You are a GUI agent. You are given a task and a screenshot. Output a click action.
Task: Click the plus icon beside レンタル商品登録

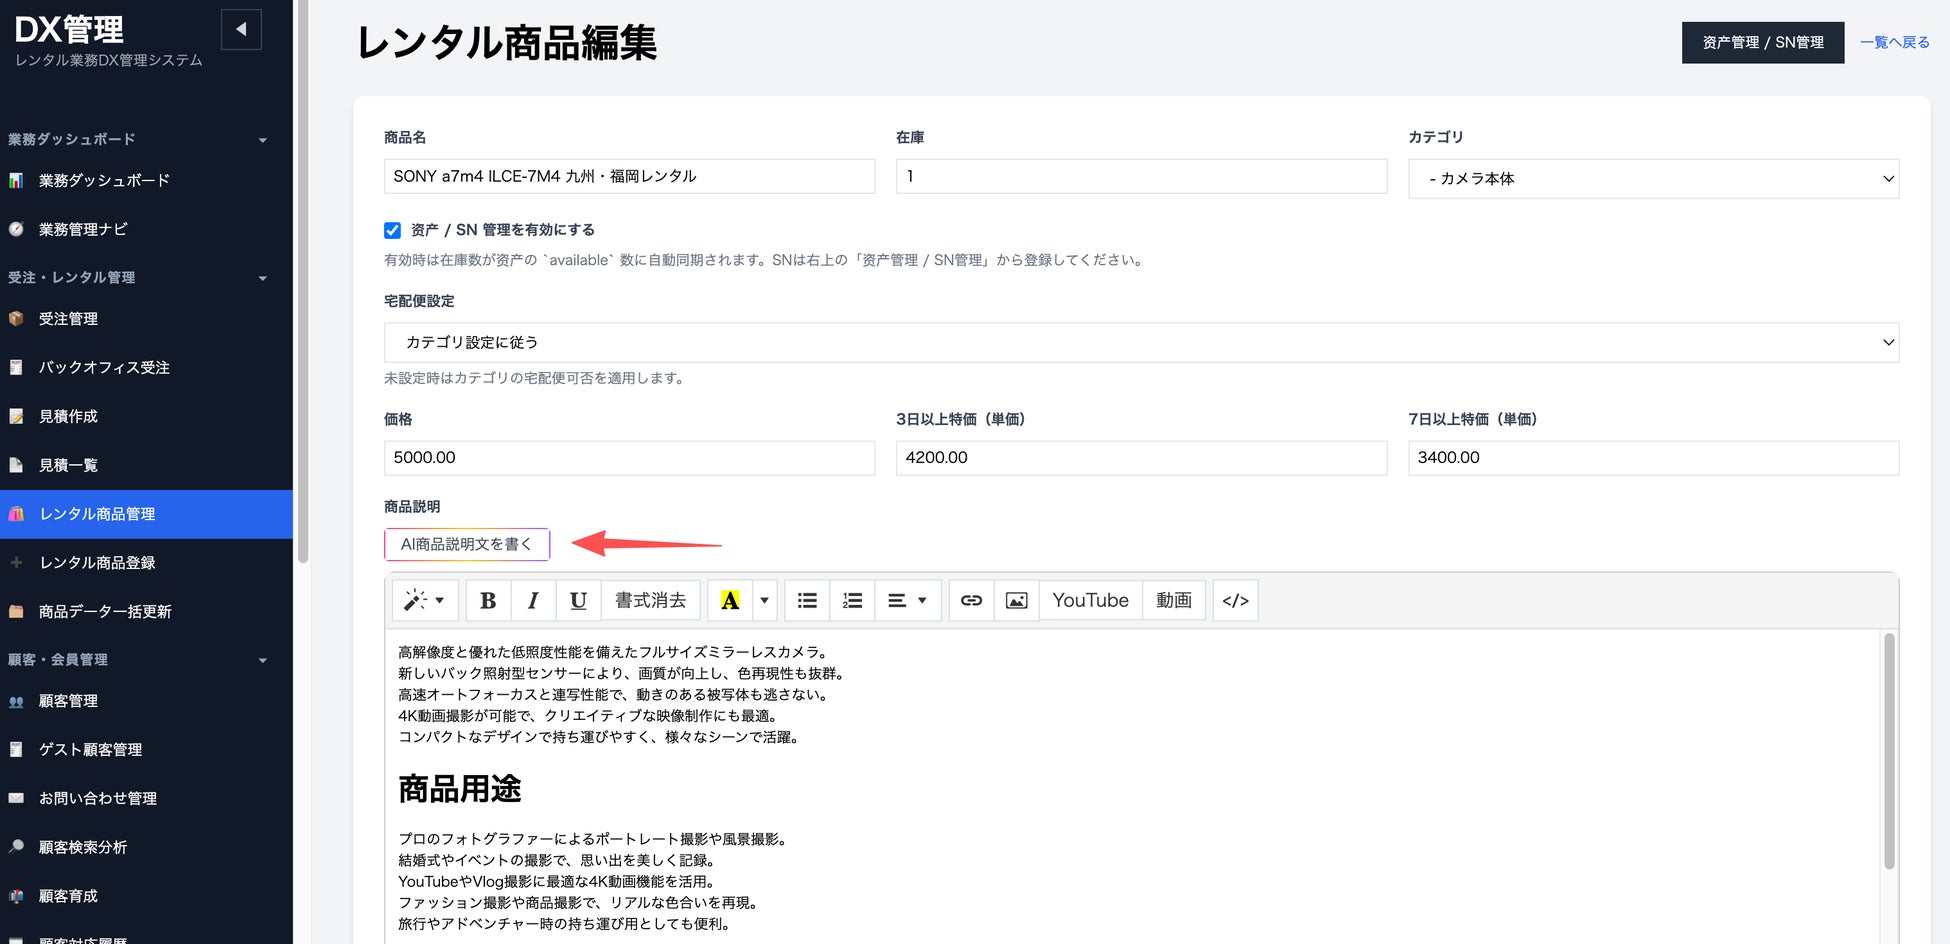click(x=16, y=562)
